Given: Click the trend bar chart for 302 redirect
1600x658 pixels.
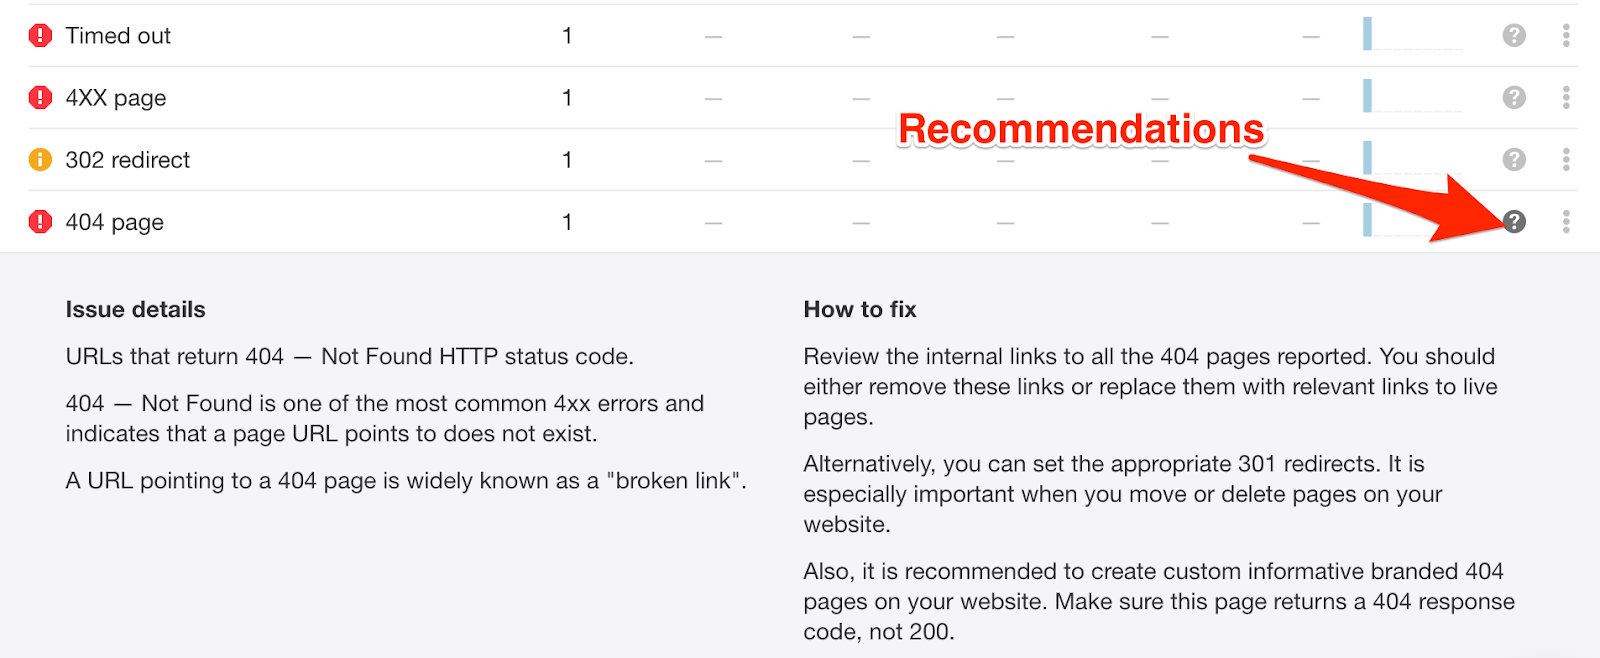Looking at the screenshot, I should coord(1412,158).
